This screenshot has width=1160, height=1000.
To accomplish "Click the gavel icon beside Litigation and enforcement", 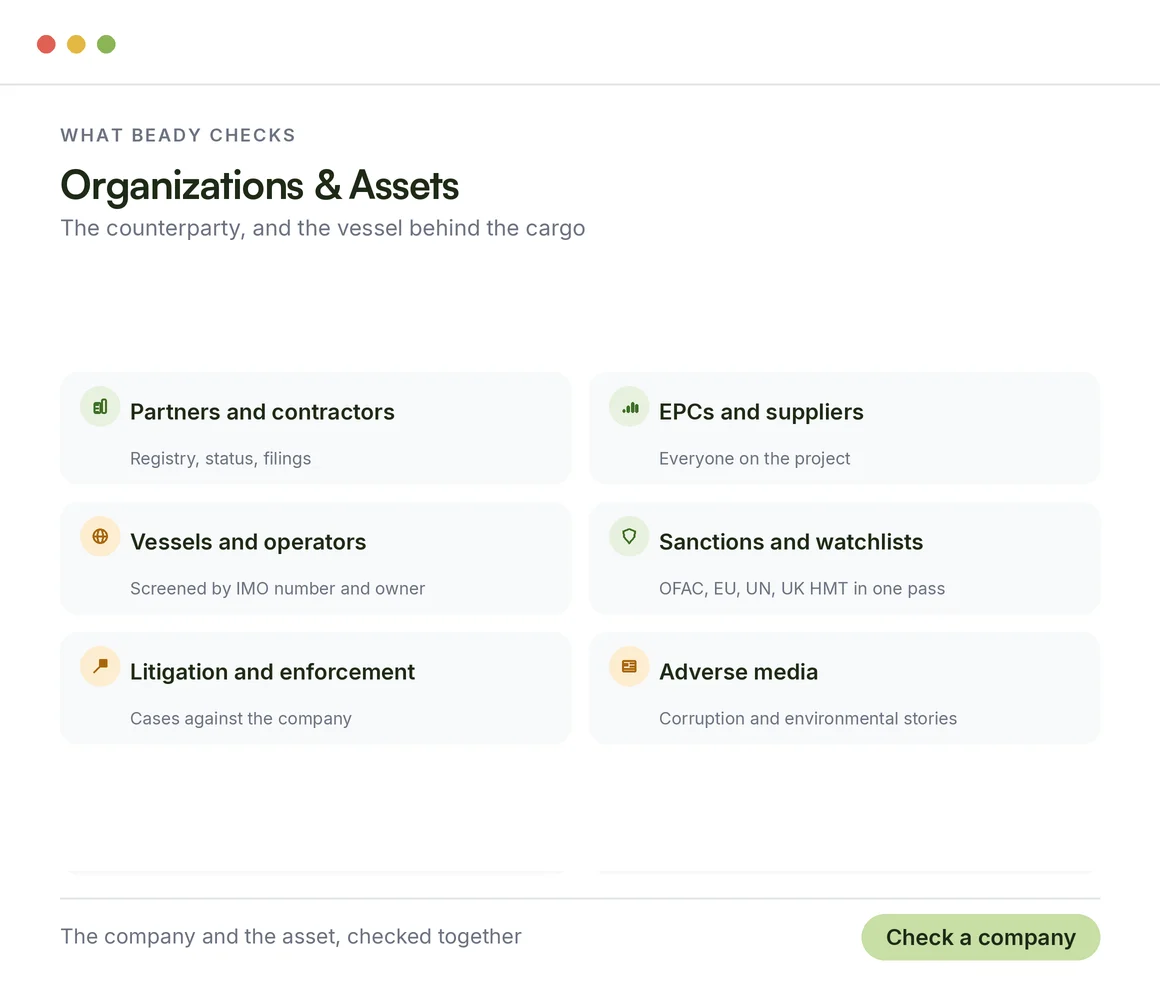I will click(x=100, y=666).
